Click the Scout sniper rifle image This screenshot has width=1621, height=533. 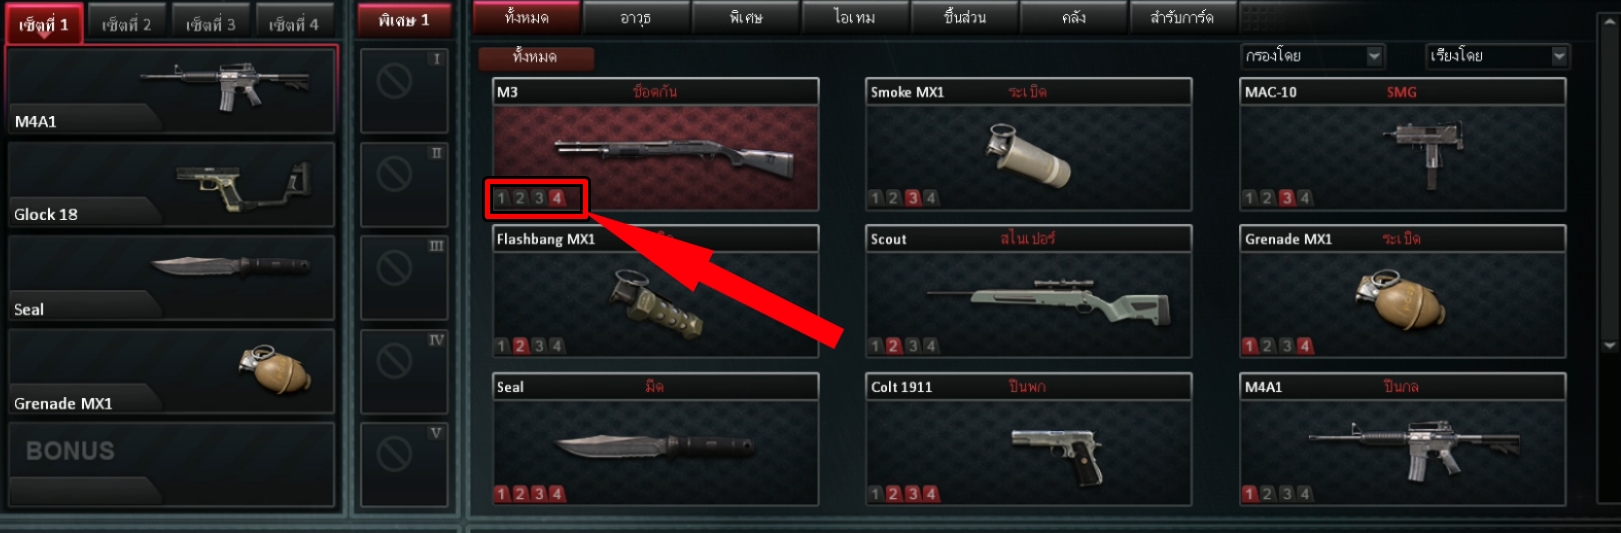(1048, 296)
